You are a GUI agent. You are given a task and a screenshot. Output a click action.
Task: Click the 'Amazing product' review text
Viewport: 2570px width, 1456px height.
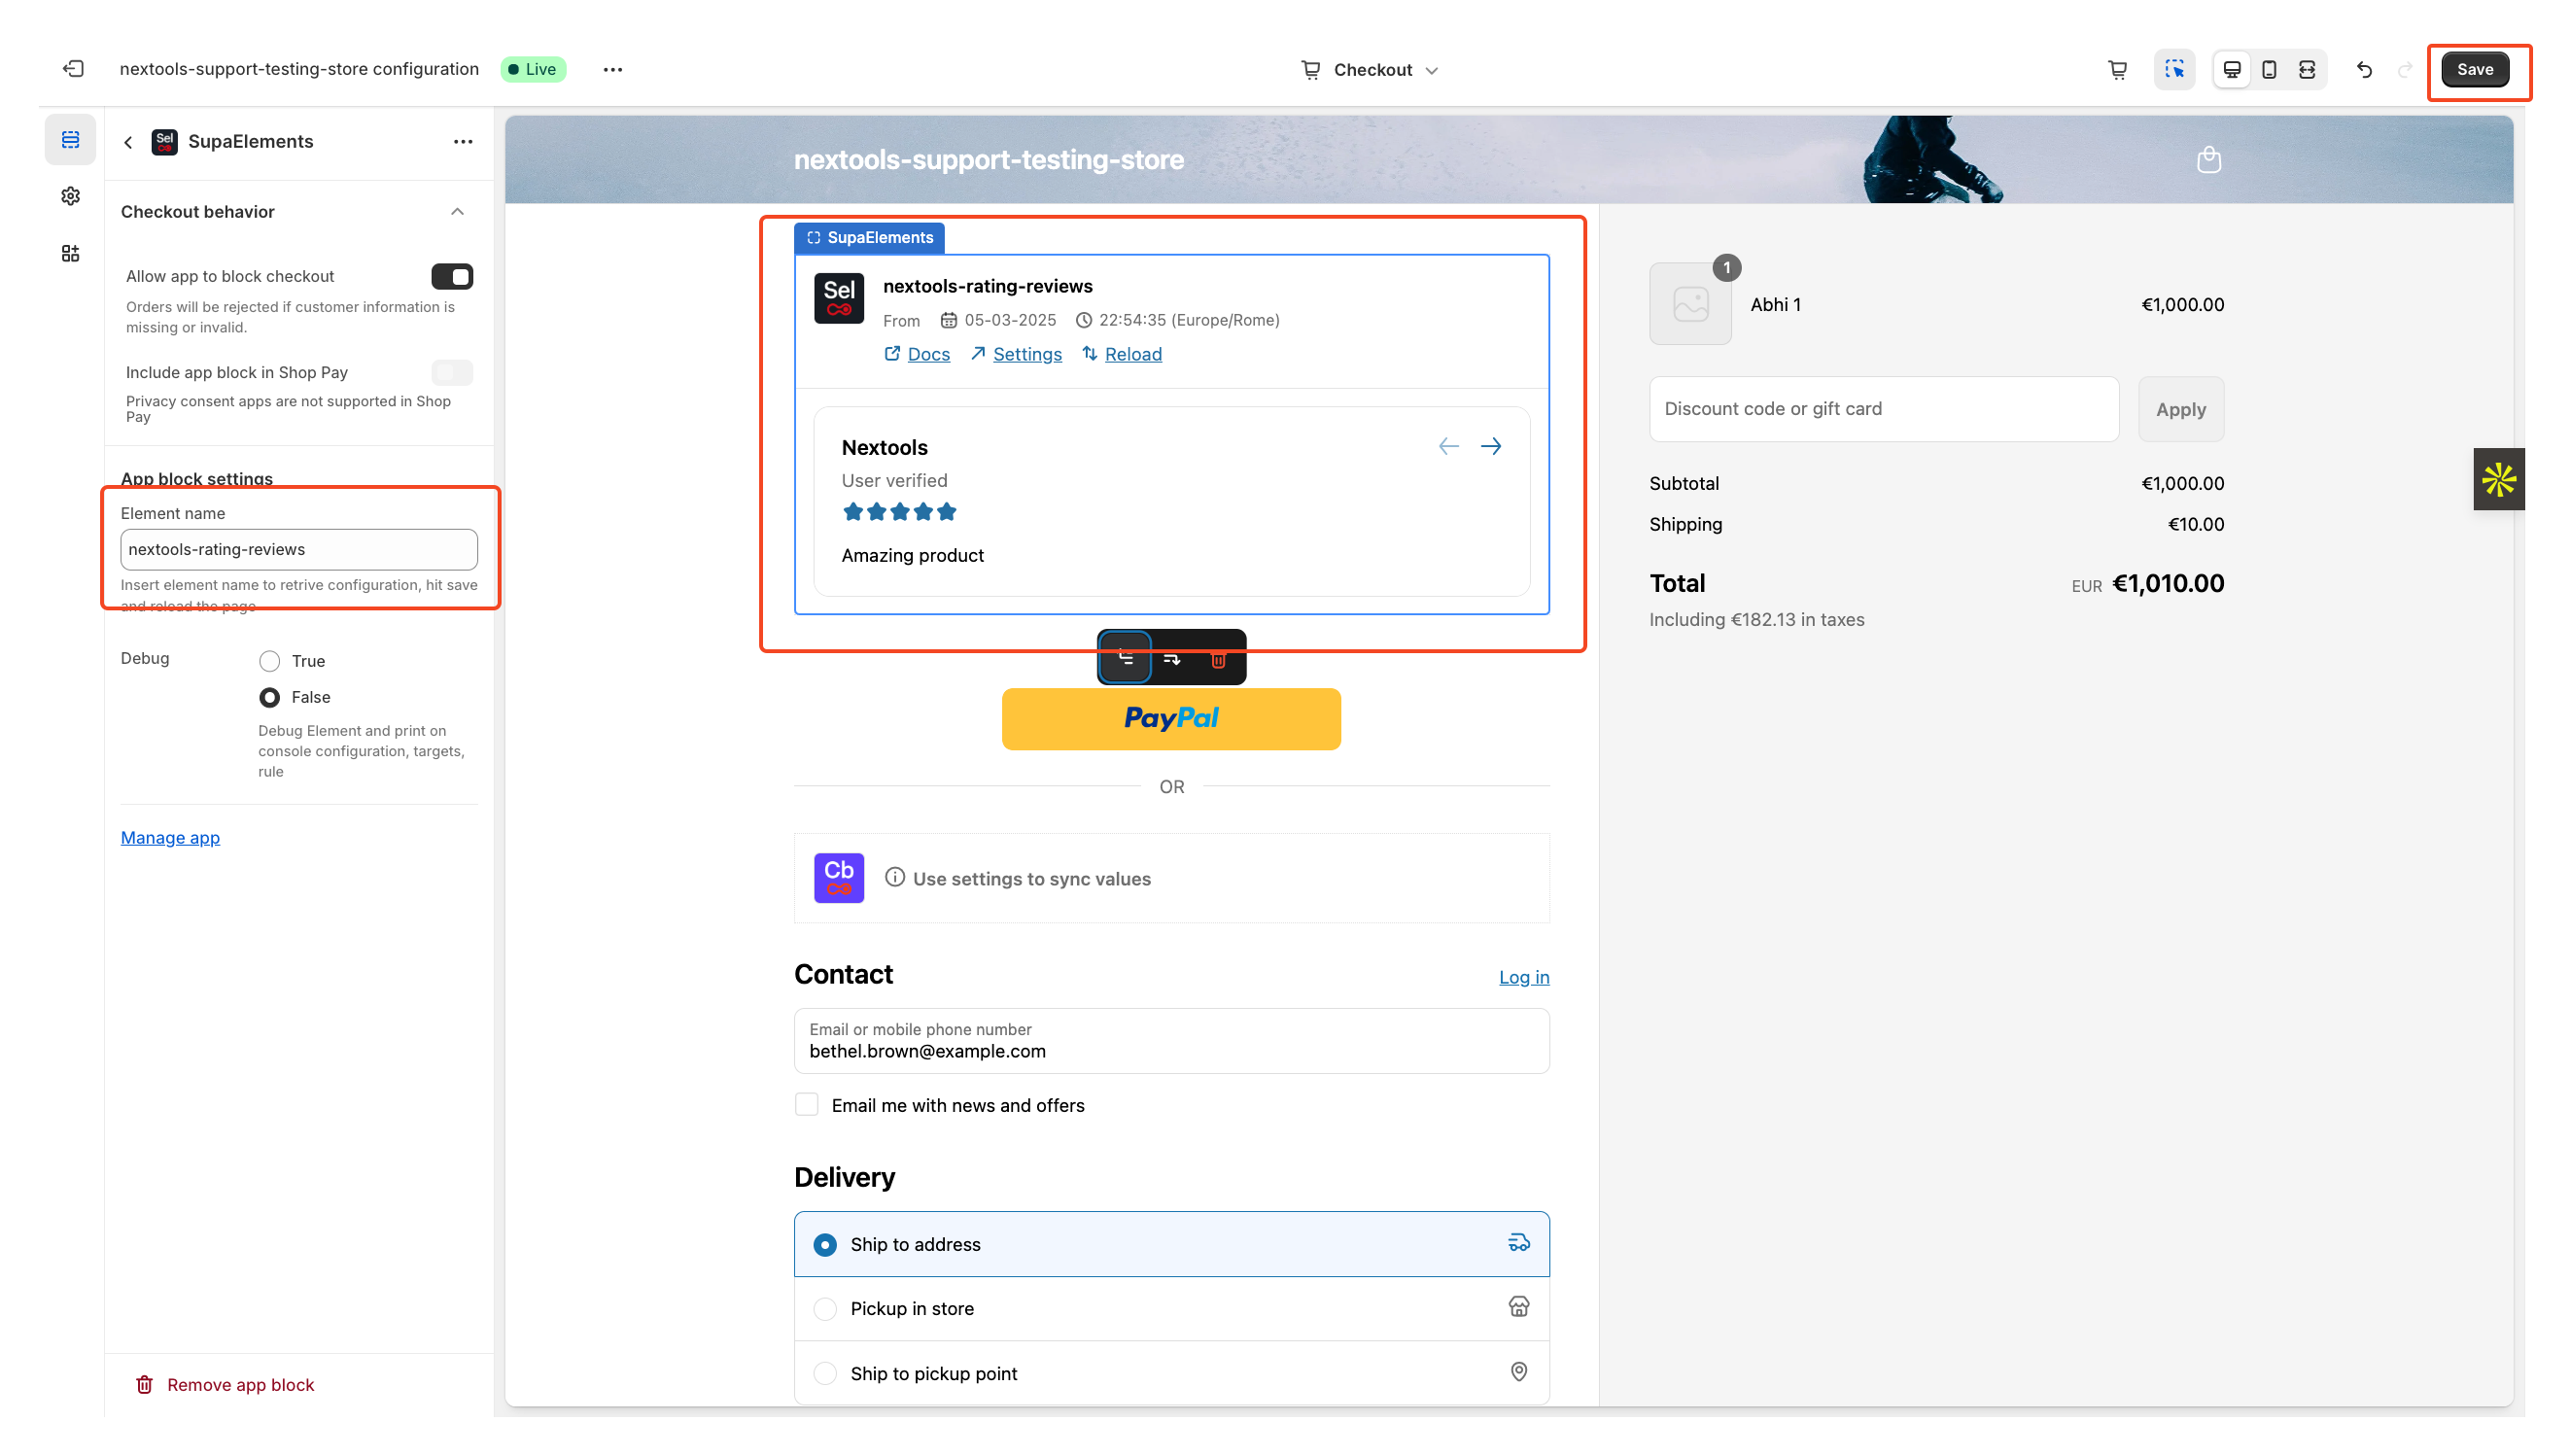point(912,555)
